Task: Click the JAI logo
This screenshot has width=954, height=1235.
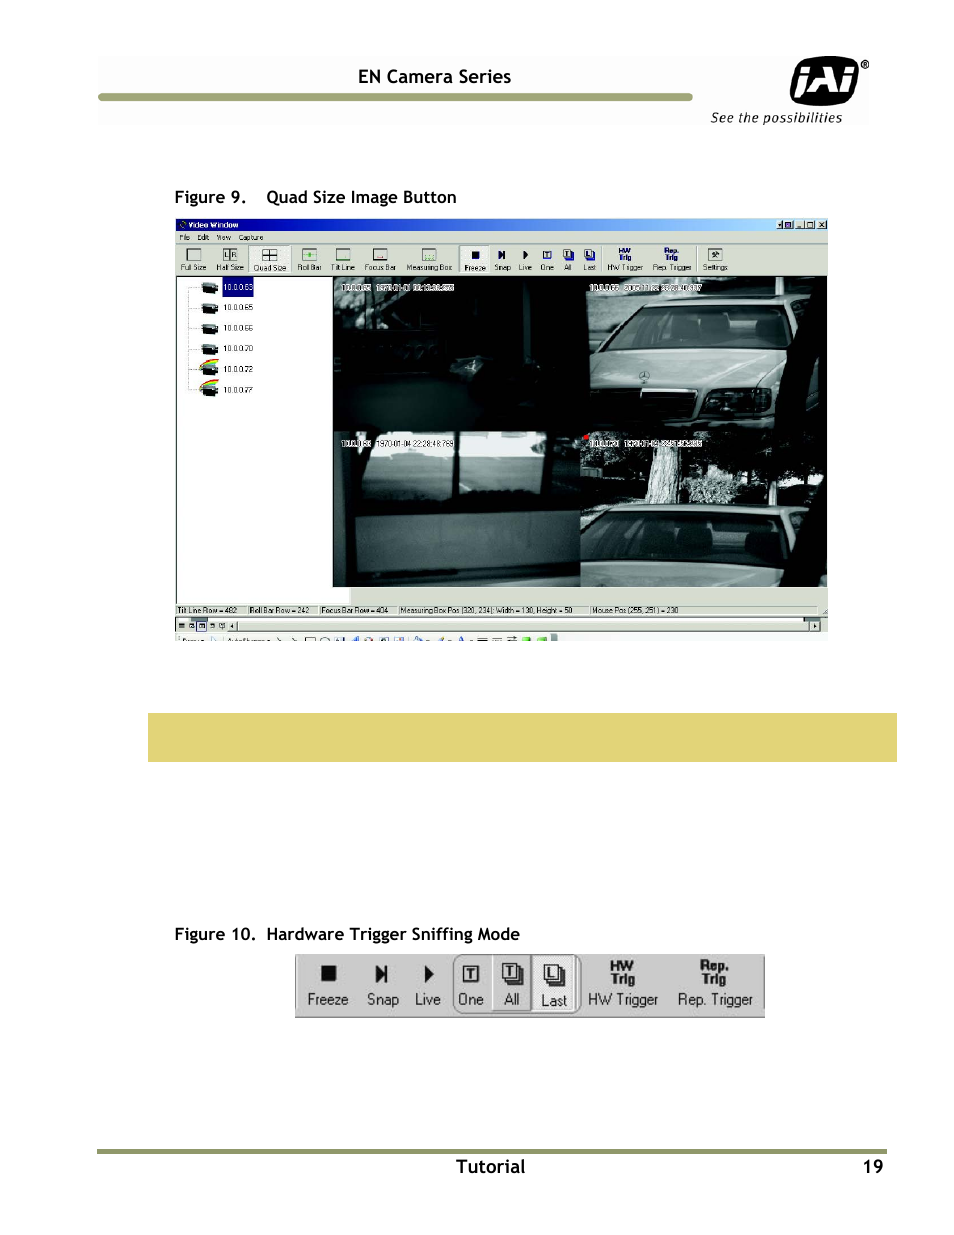Action: coord(825,80)
